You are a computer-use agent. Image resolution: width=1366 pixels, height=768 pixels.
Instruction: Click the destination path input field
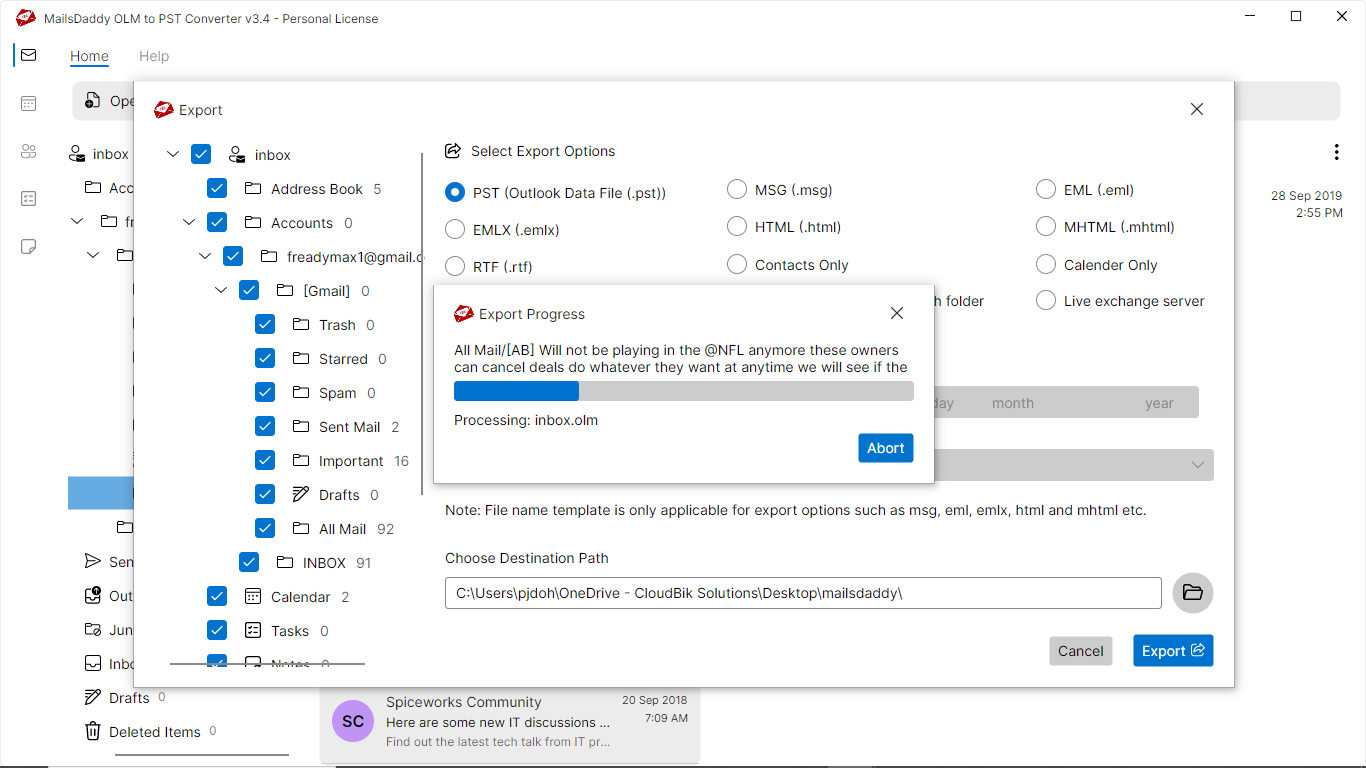click(x=803, y=593)
